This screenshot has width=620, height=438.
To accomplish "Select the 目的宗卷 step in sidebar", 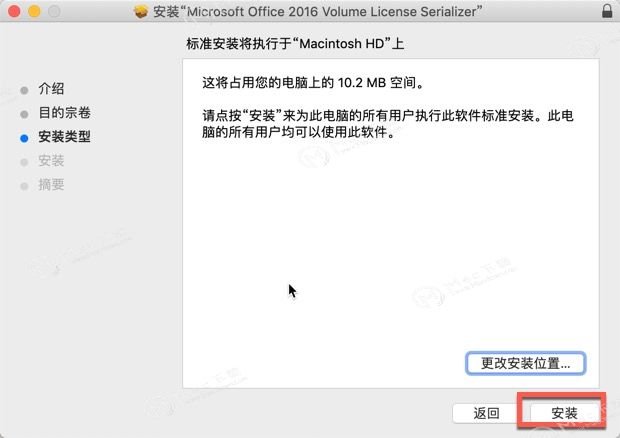I will [64, 113].
